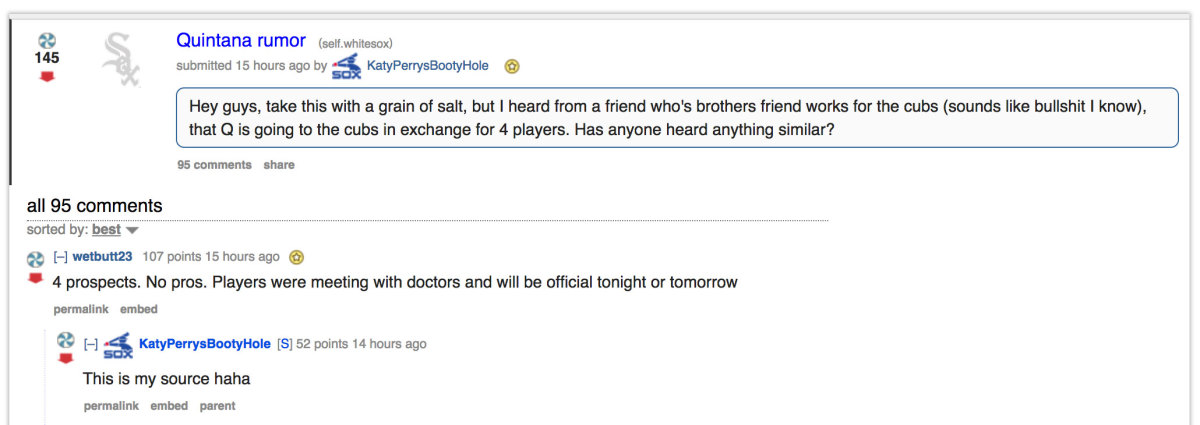Upvote the Quintana rumor post
1200x425 pixels.
pos(46,40)
